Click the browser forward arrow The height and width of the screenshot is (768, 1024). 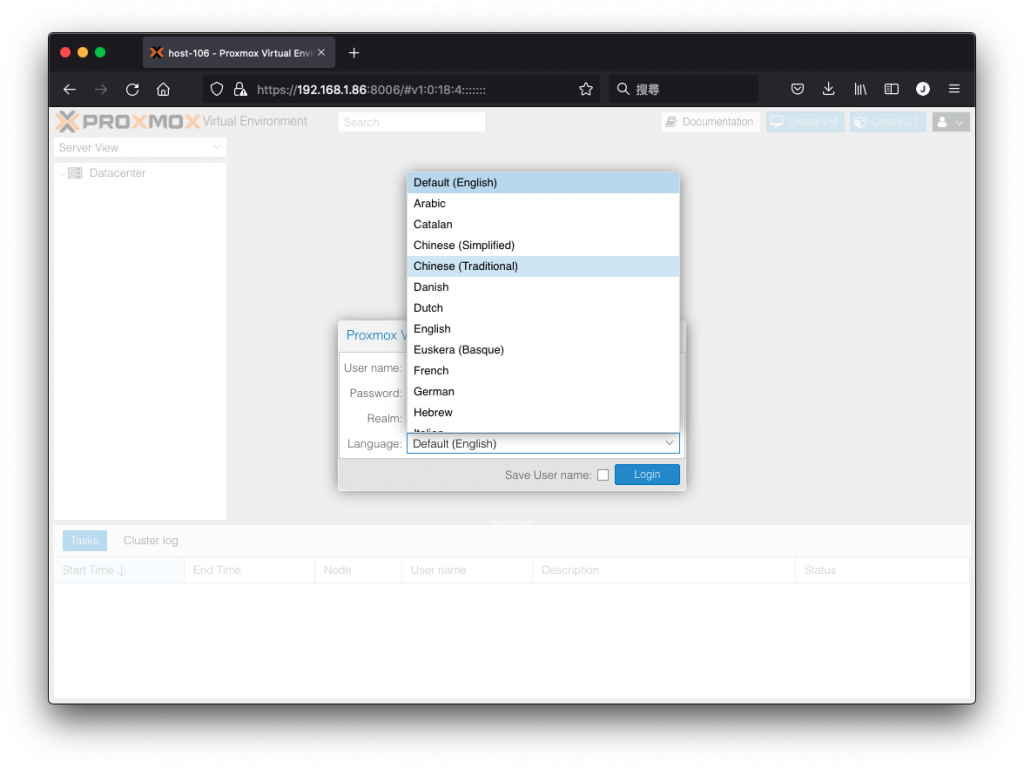[101, 89]
